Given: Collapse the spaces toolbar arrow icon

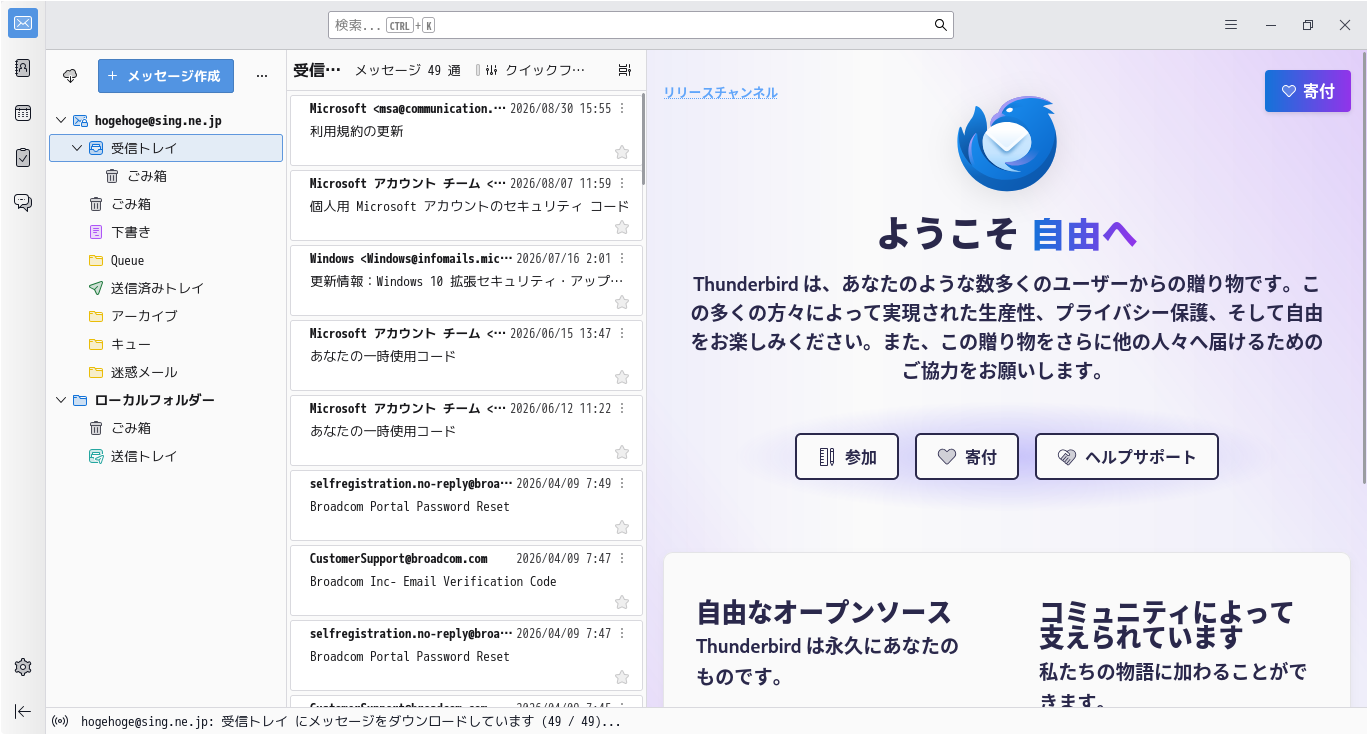Looking at the screenshot, I should (x=23, y=711).
